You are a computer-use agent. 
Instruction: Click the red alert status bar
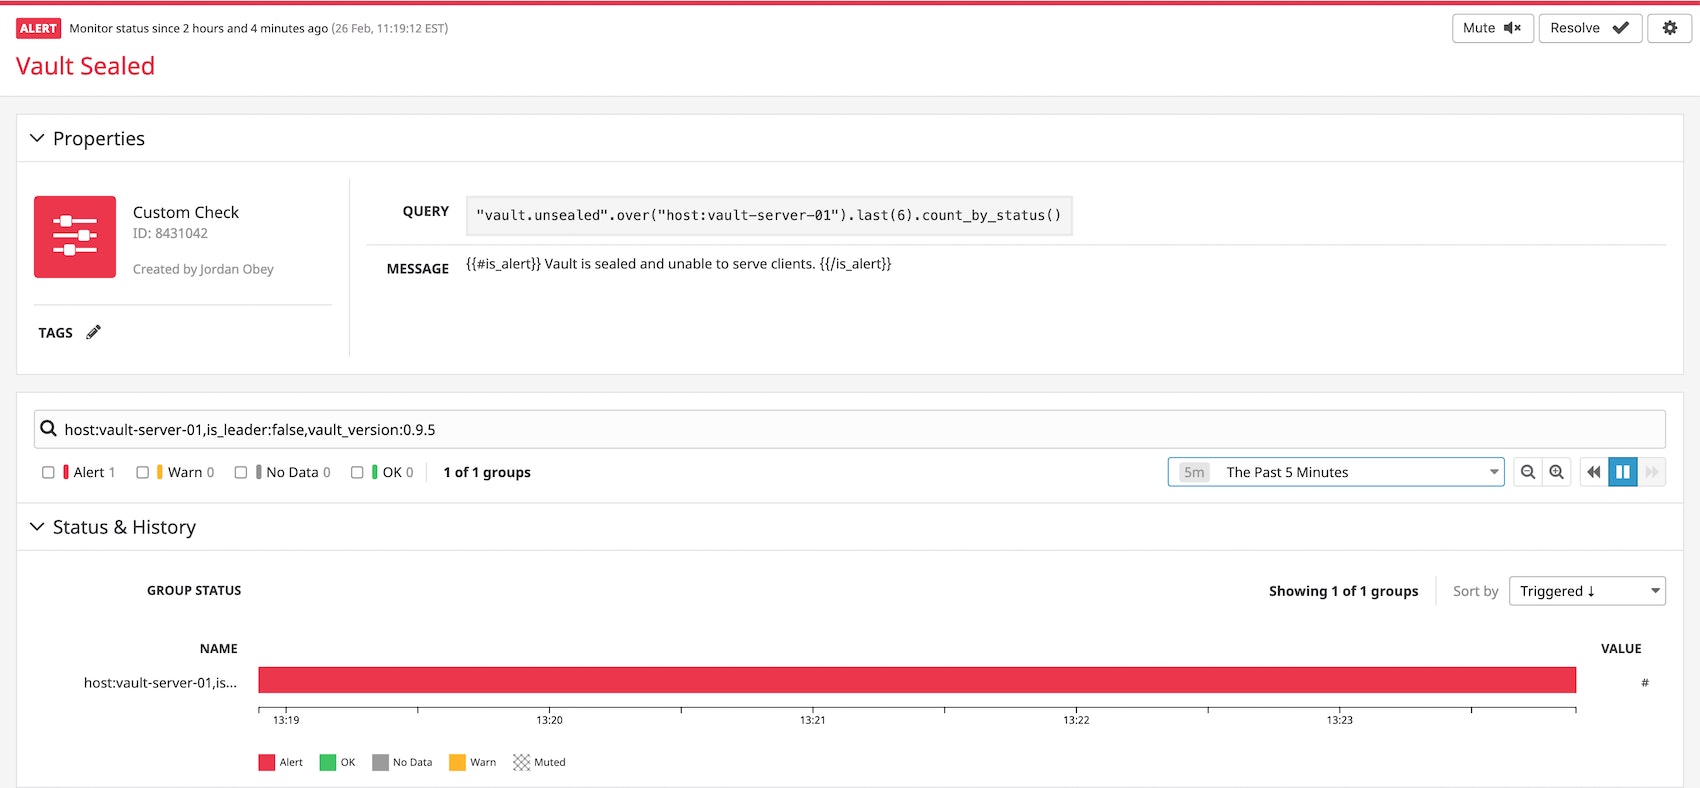[x=916, y=680]
